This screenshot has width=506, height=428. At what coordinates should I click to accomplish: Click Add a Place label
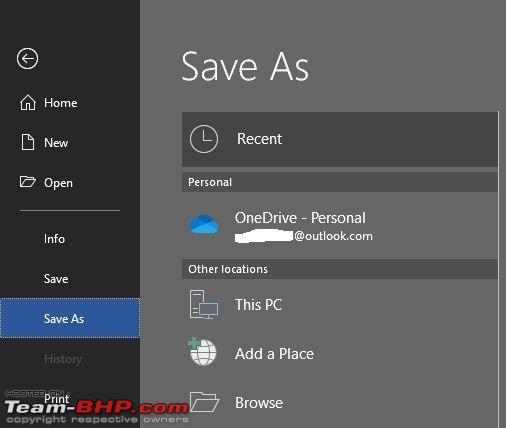pyautogui.click(x=274, y=353)
